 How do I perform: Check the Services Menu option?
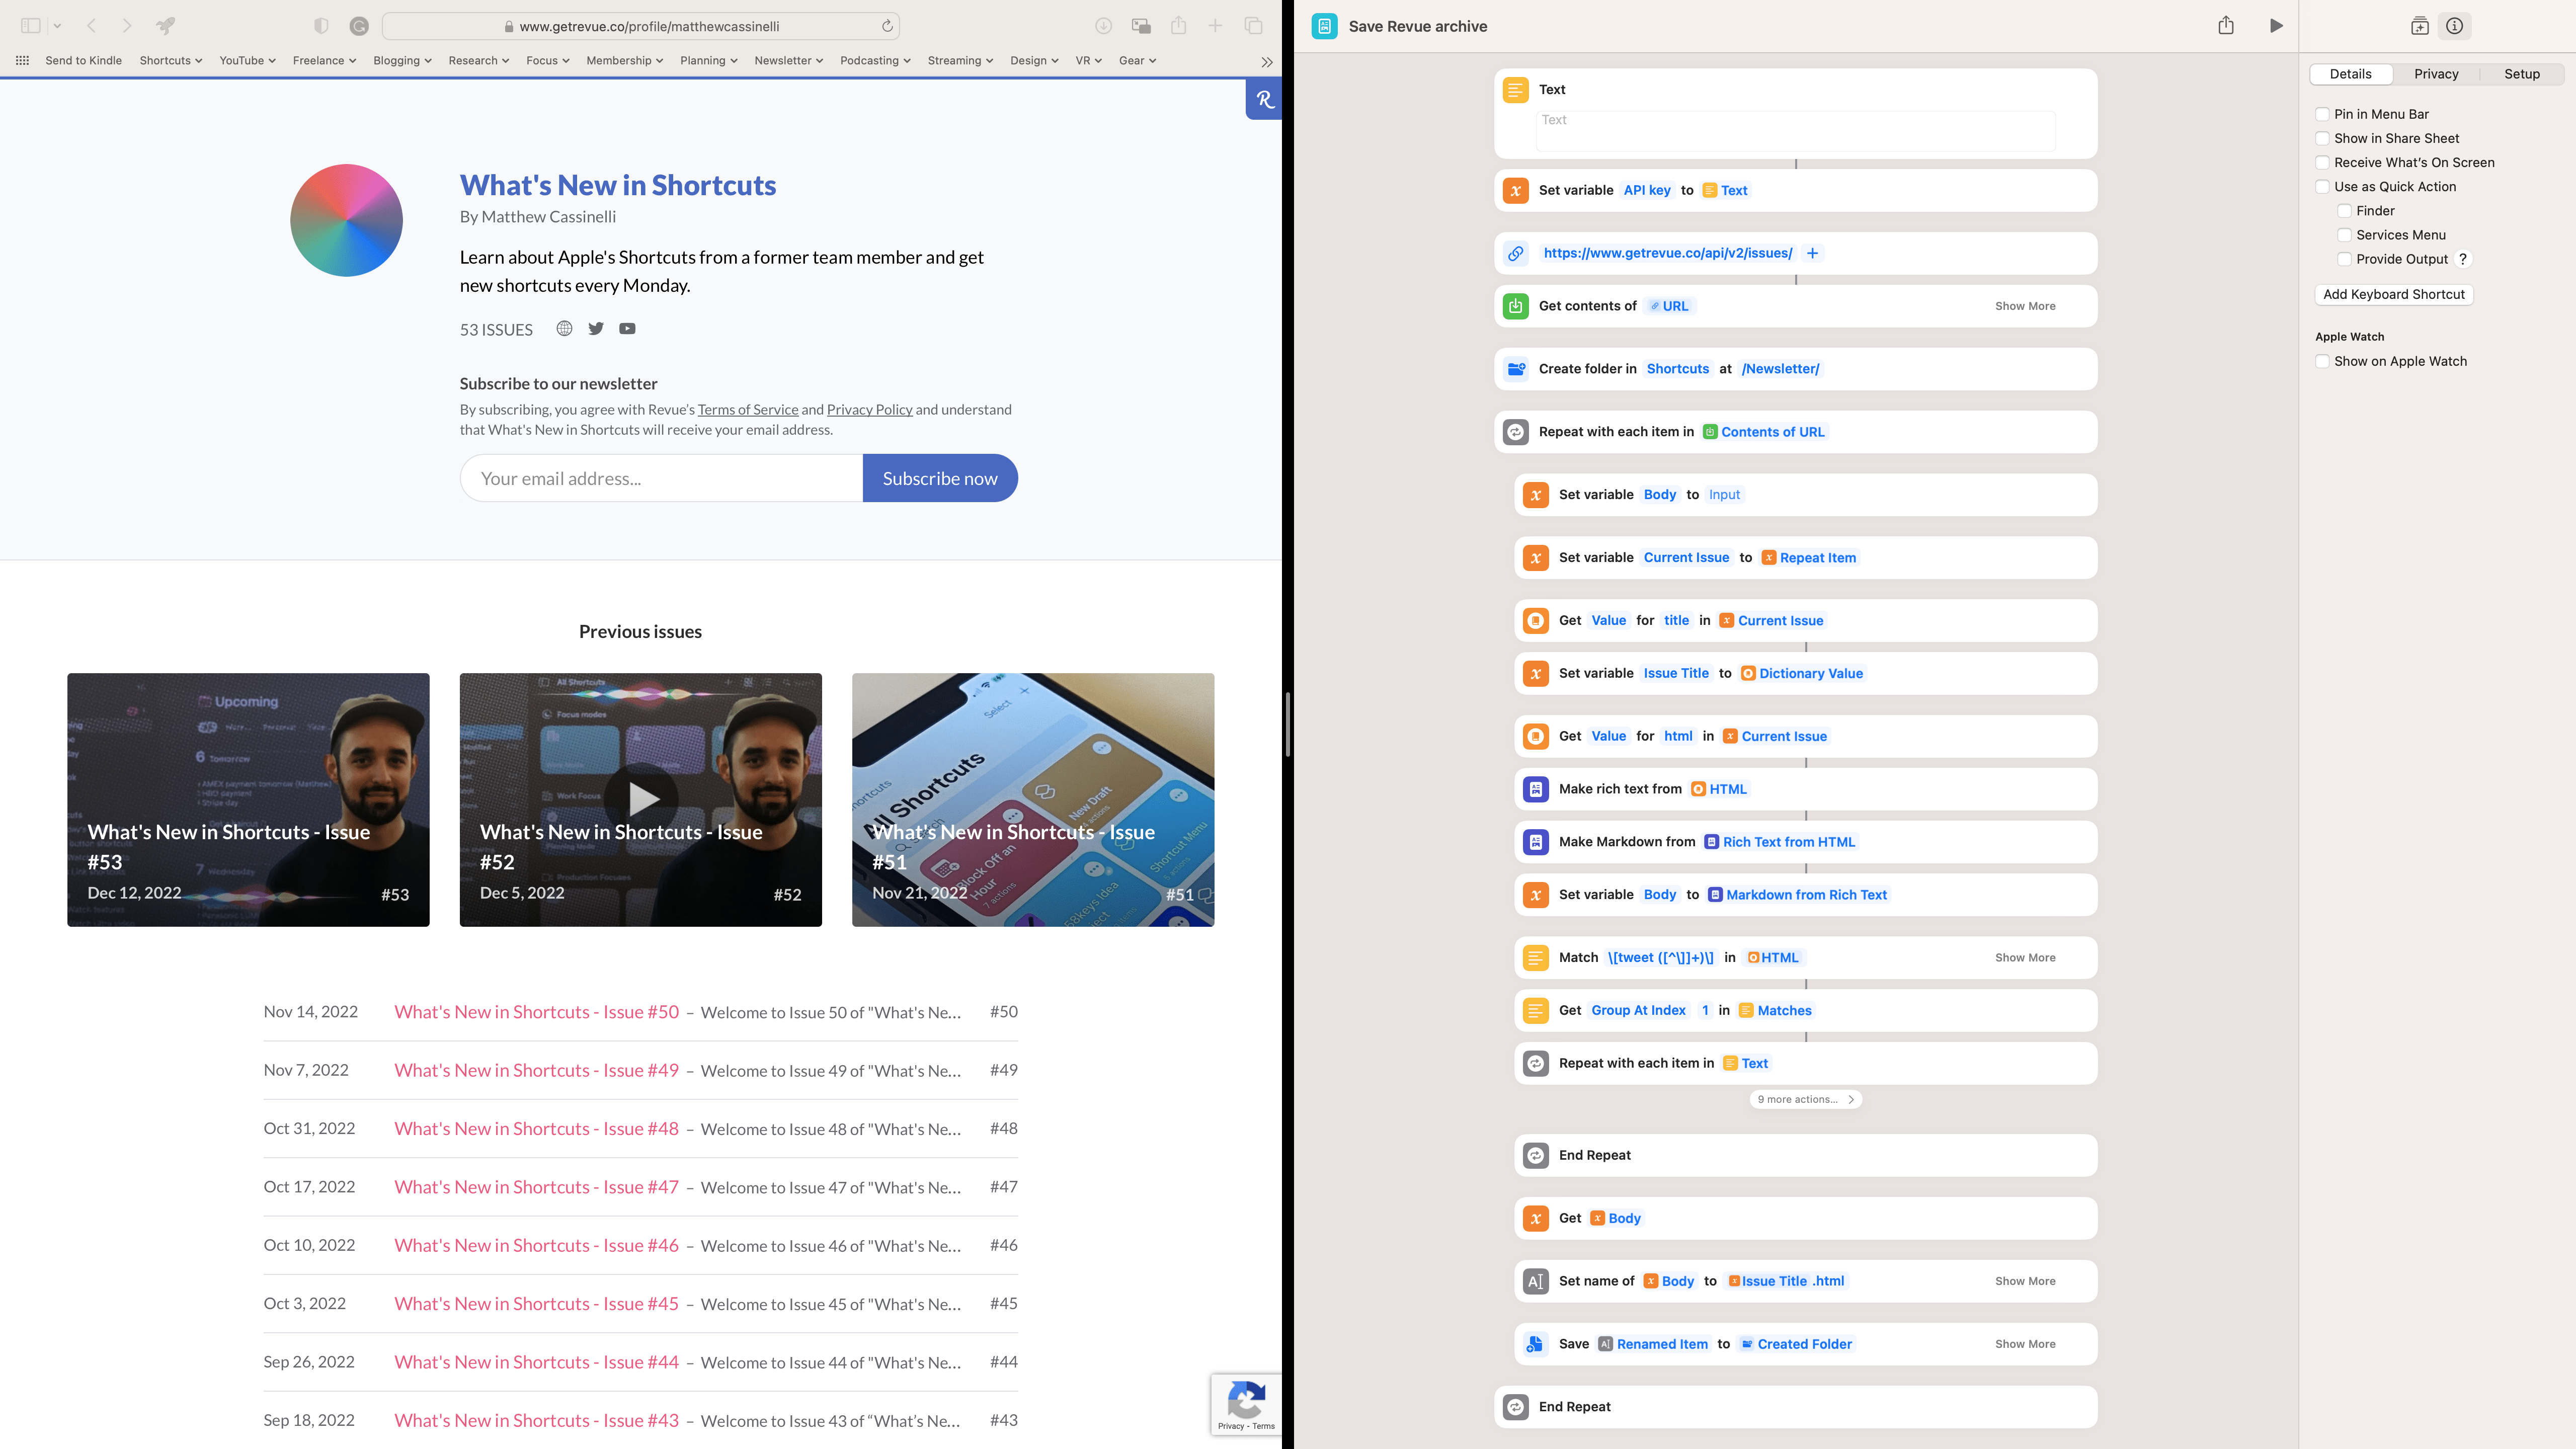click(x=2344, y=235)
